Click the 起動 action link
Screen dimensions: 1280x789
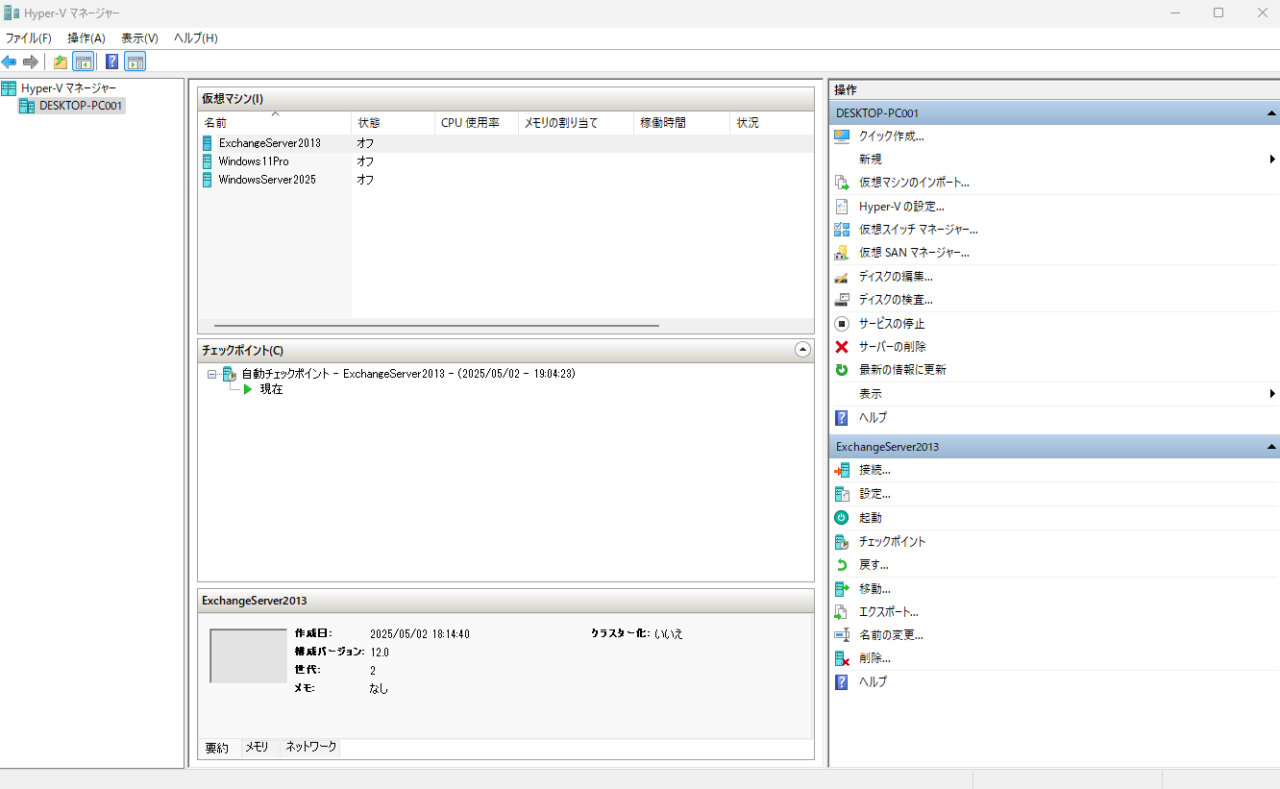coord(870,518)
